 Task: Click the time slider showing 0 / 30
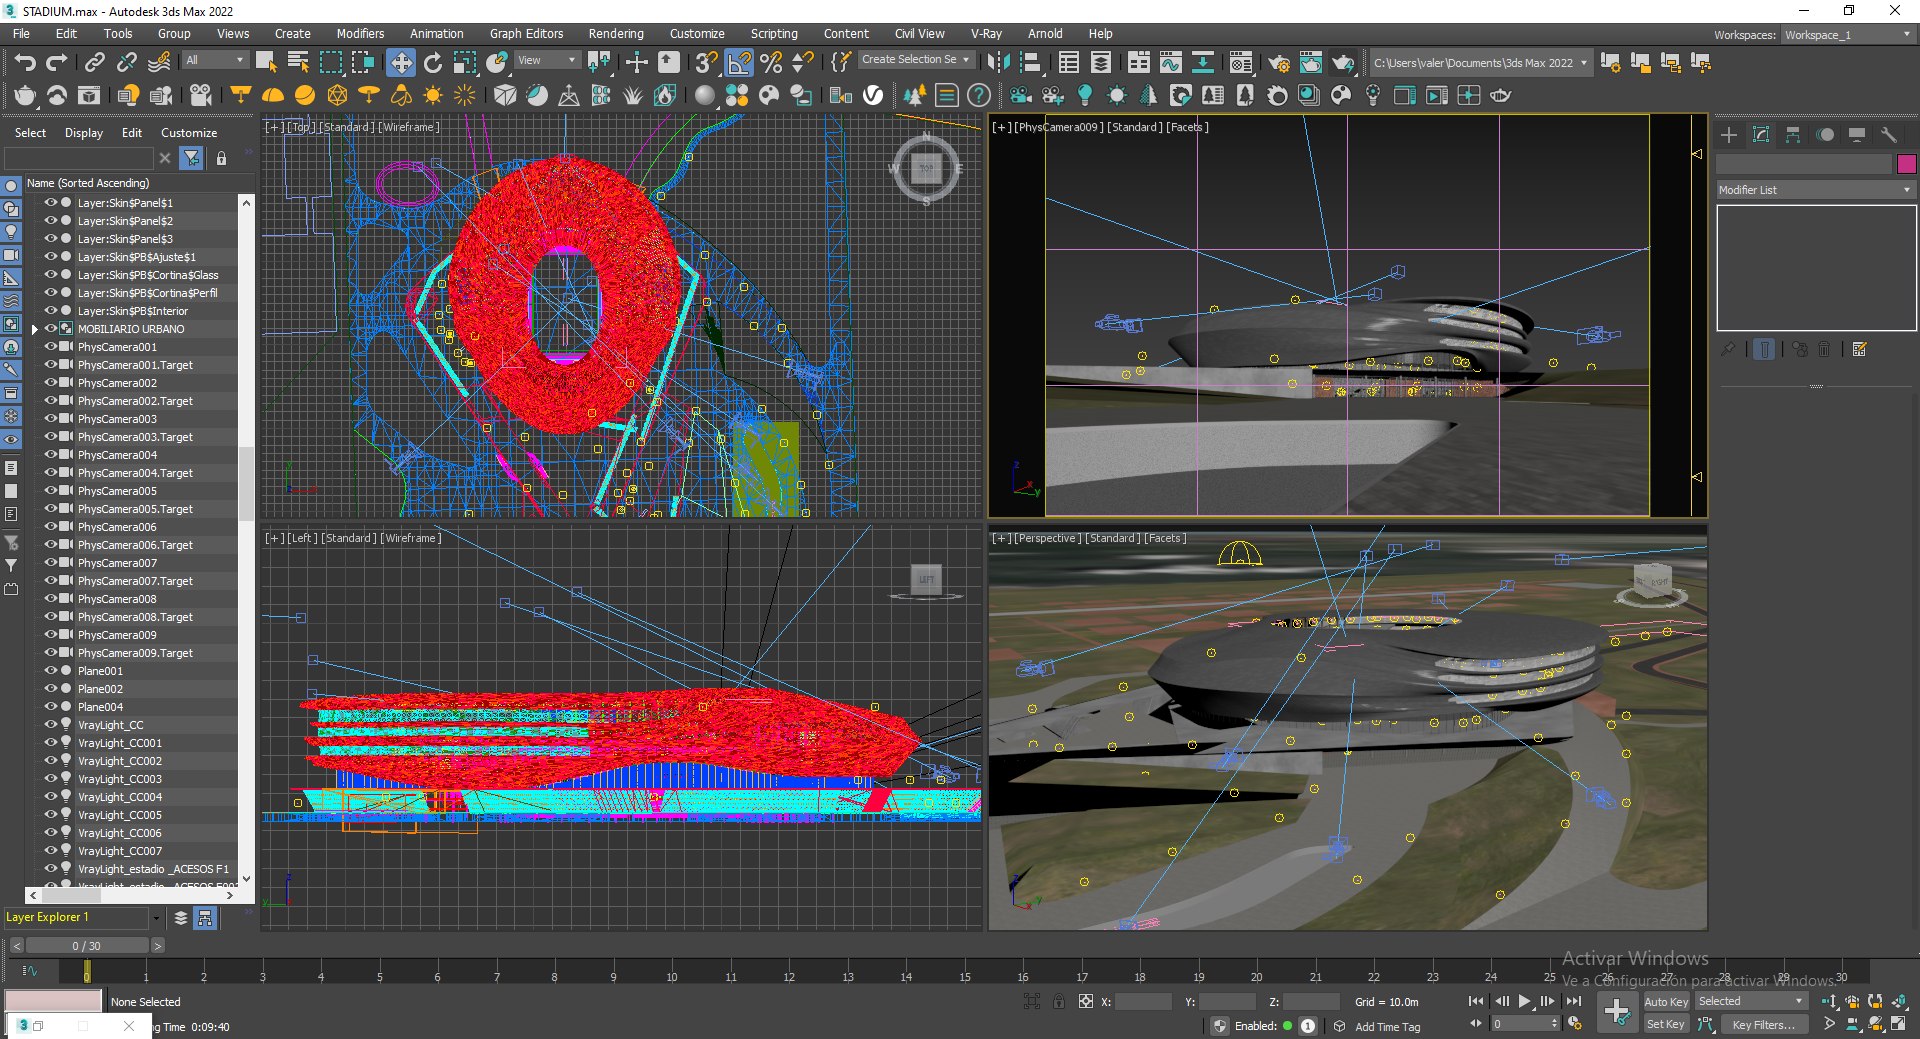(86, 946)
